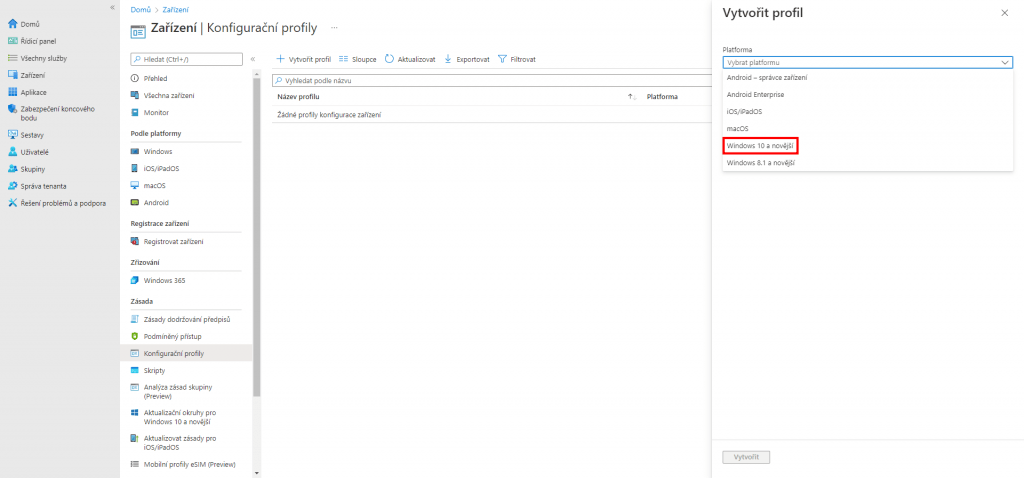Click the Zařízení breadcrumb link
This screenshot has height=478, width=1024.
(x=176, y=8)
